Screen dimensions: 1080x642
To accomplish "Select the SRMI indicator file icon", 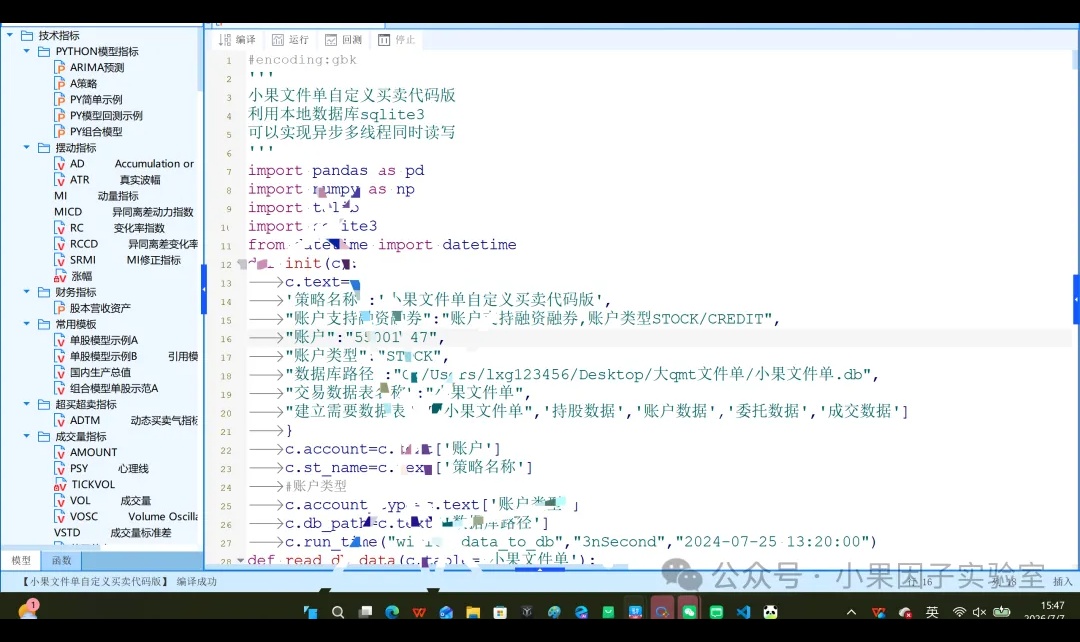I will [61, 260].
